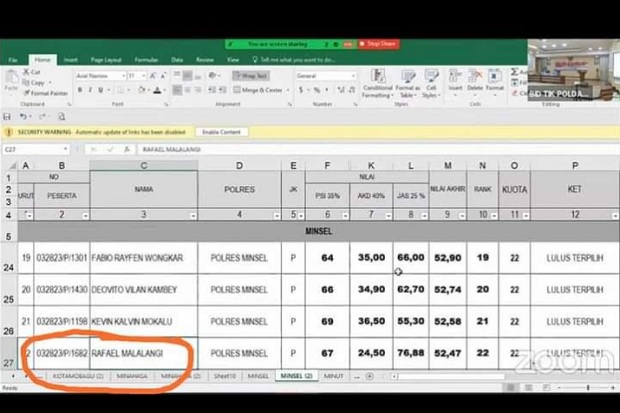Apply the Fill Color bucket
The width and height of the screenshot is (620, 413).
pos(141,90)
